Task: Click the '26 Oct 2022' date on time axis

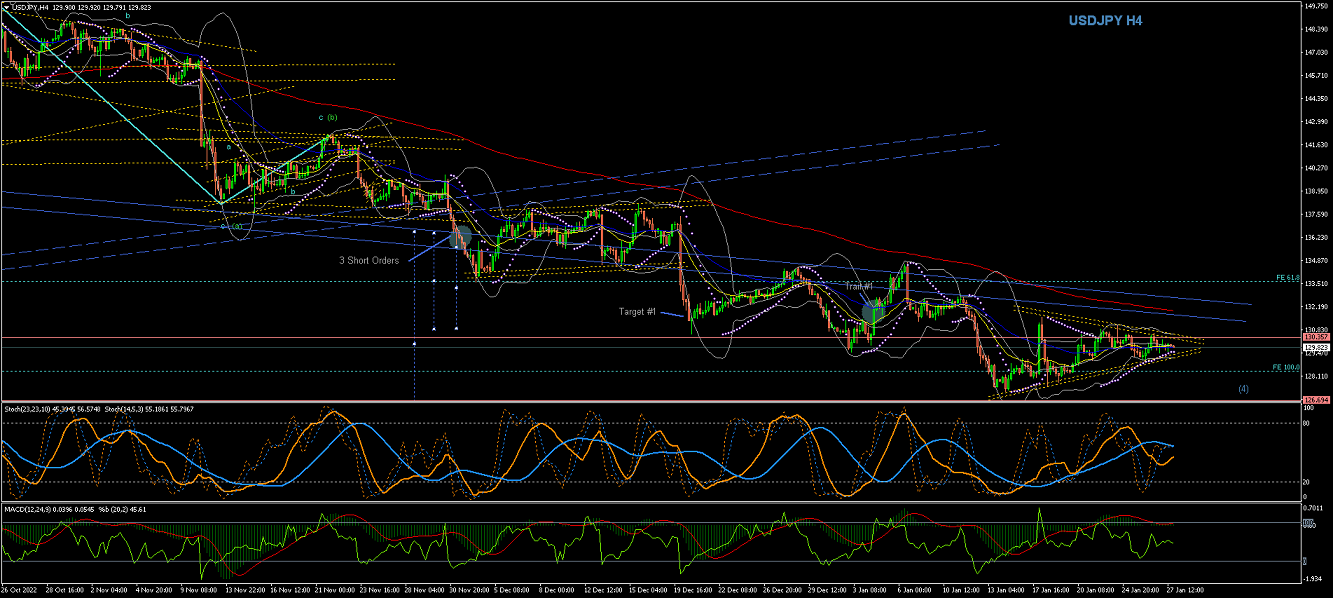Action: pyautogui.click(x=20, y=591)
